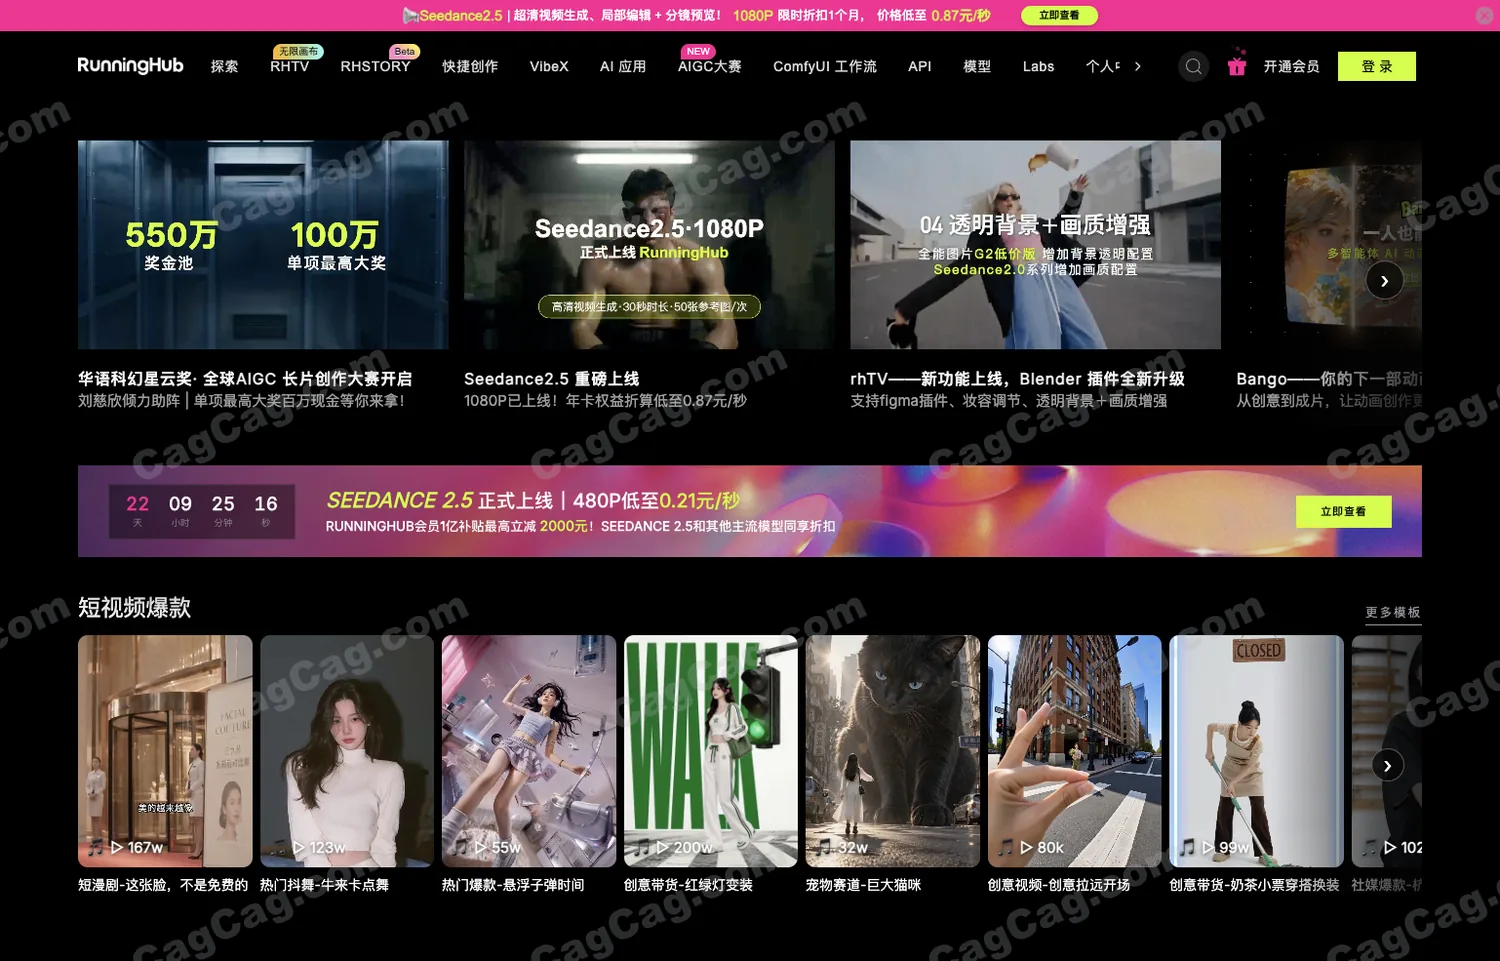Image resolution: width=1500 pixels, height=961 pixels.
Task: Click the 开通会员 link
Action: point(1291,66)
